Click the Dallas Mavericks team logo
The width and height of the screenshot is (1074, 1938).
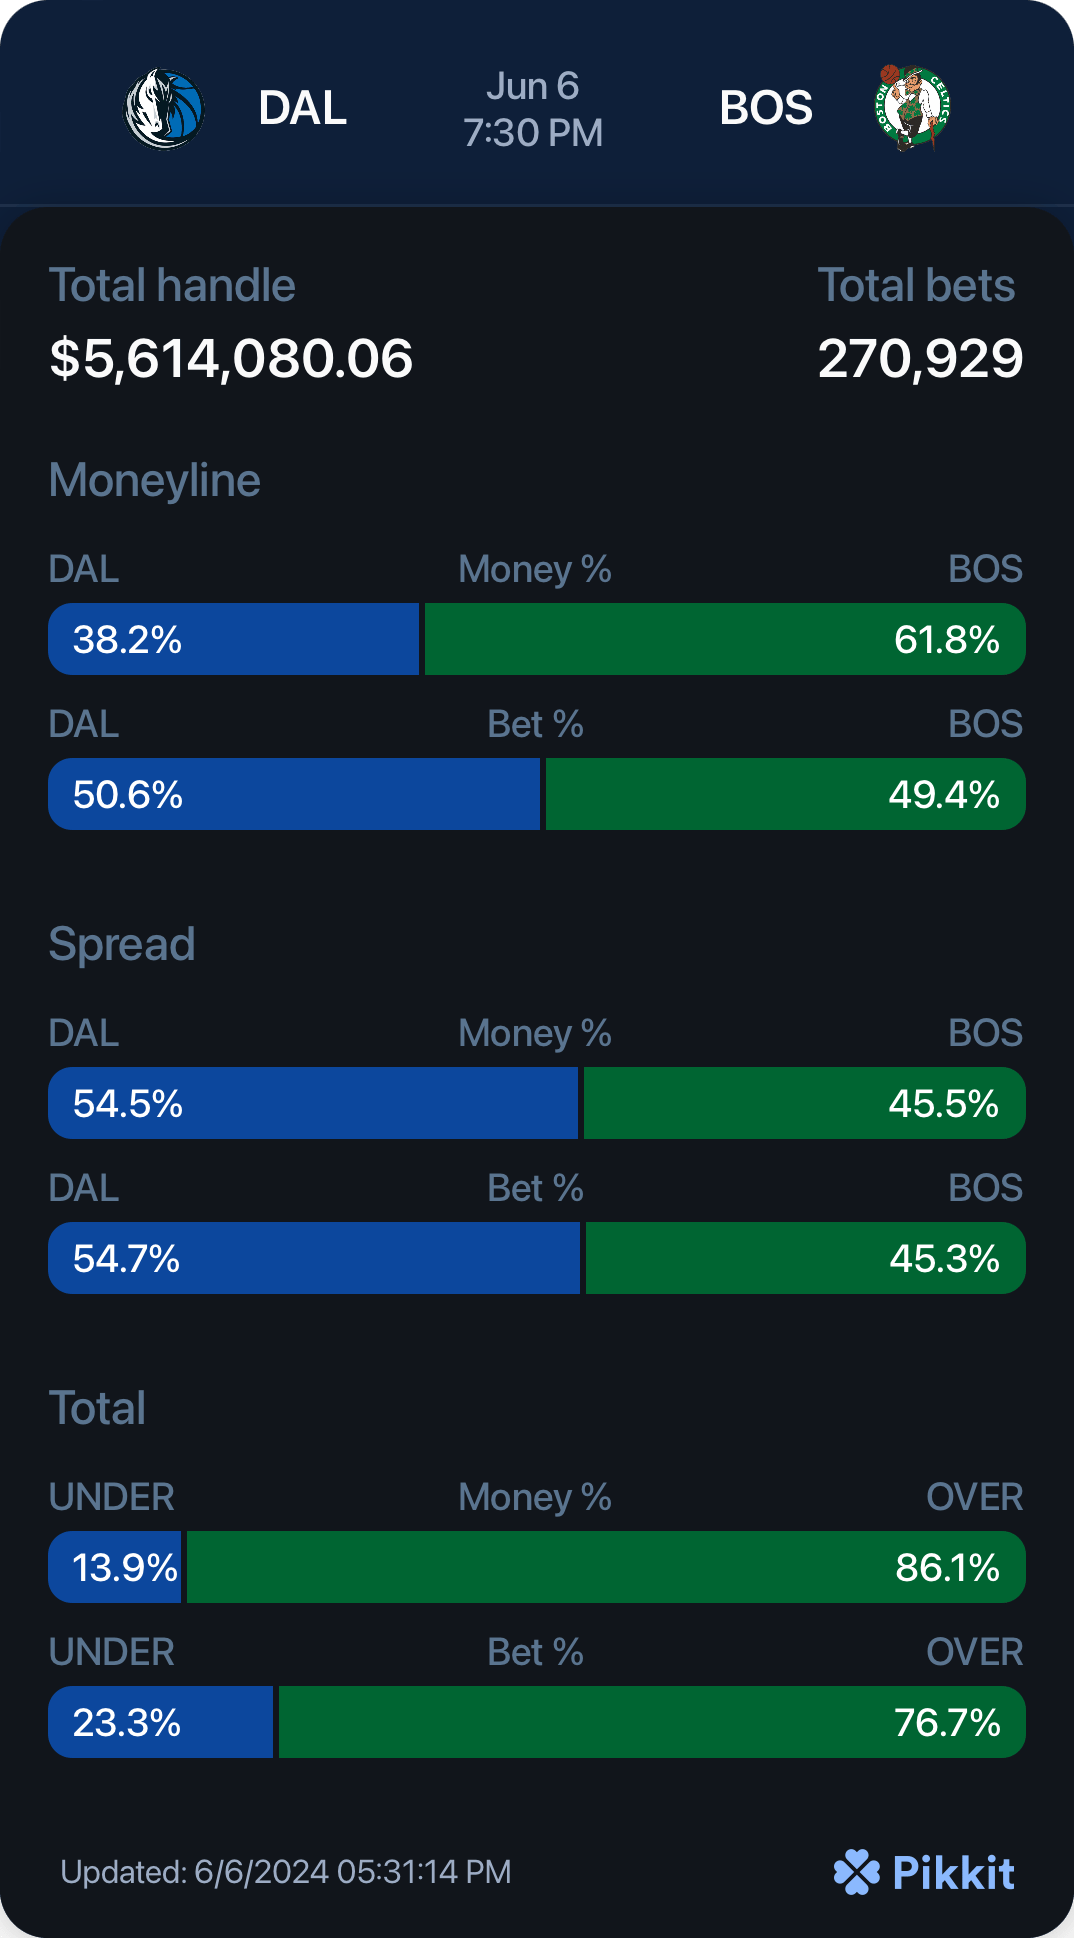164,108
